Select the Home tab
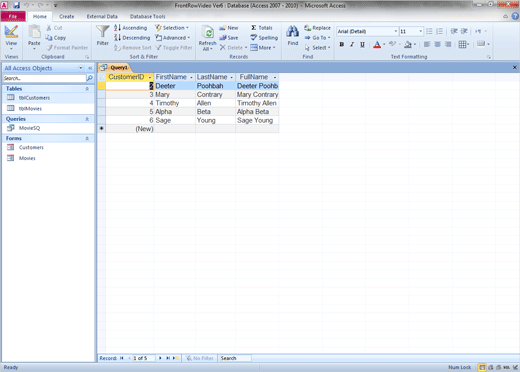 pos(40,16)
